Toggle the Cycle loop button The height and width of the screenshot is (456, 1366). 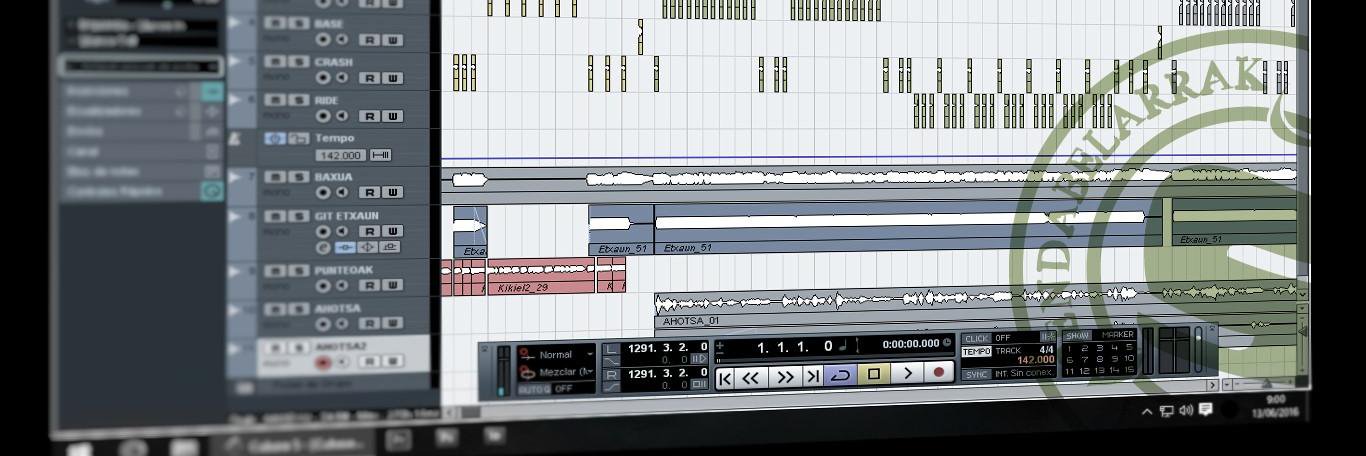click(x=841, y=375)
